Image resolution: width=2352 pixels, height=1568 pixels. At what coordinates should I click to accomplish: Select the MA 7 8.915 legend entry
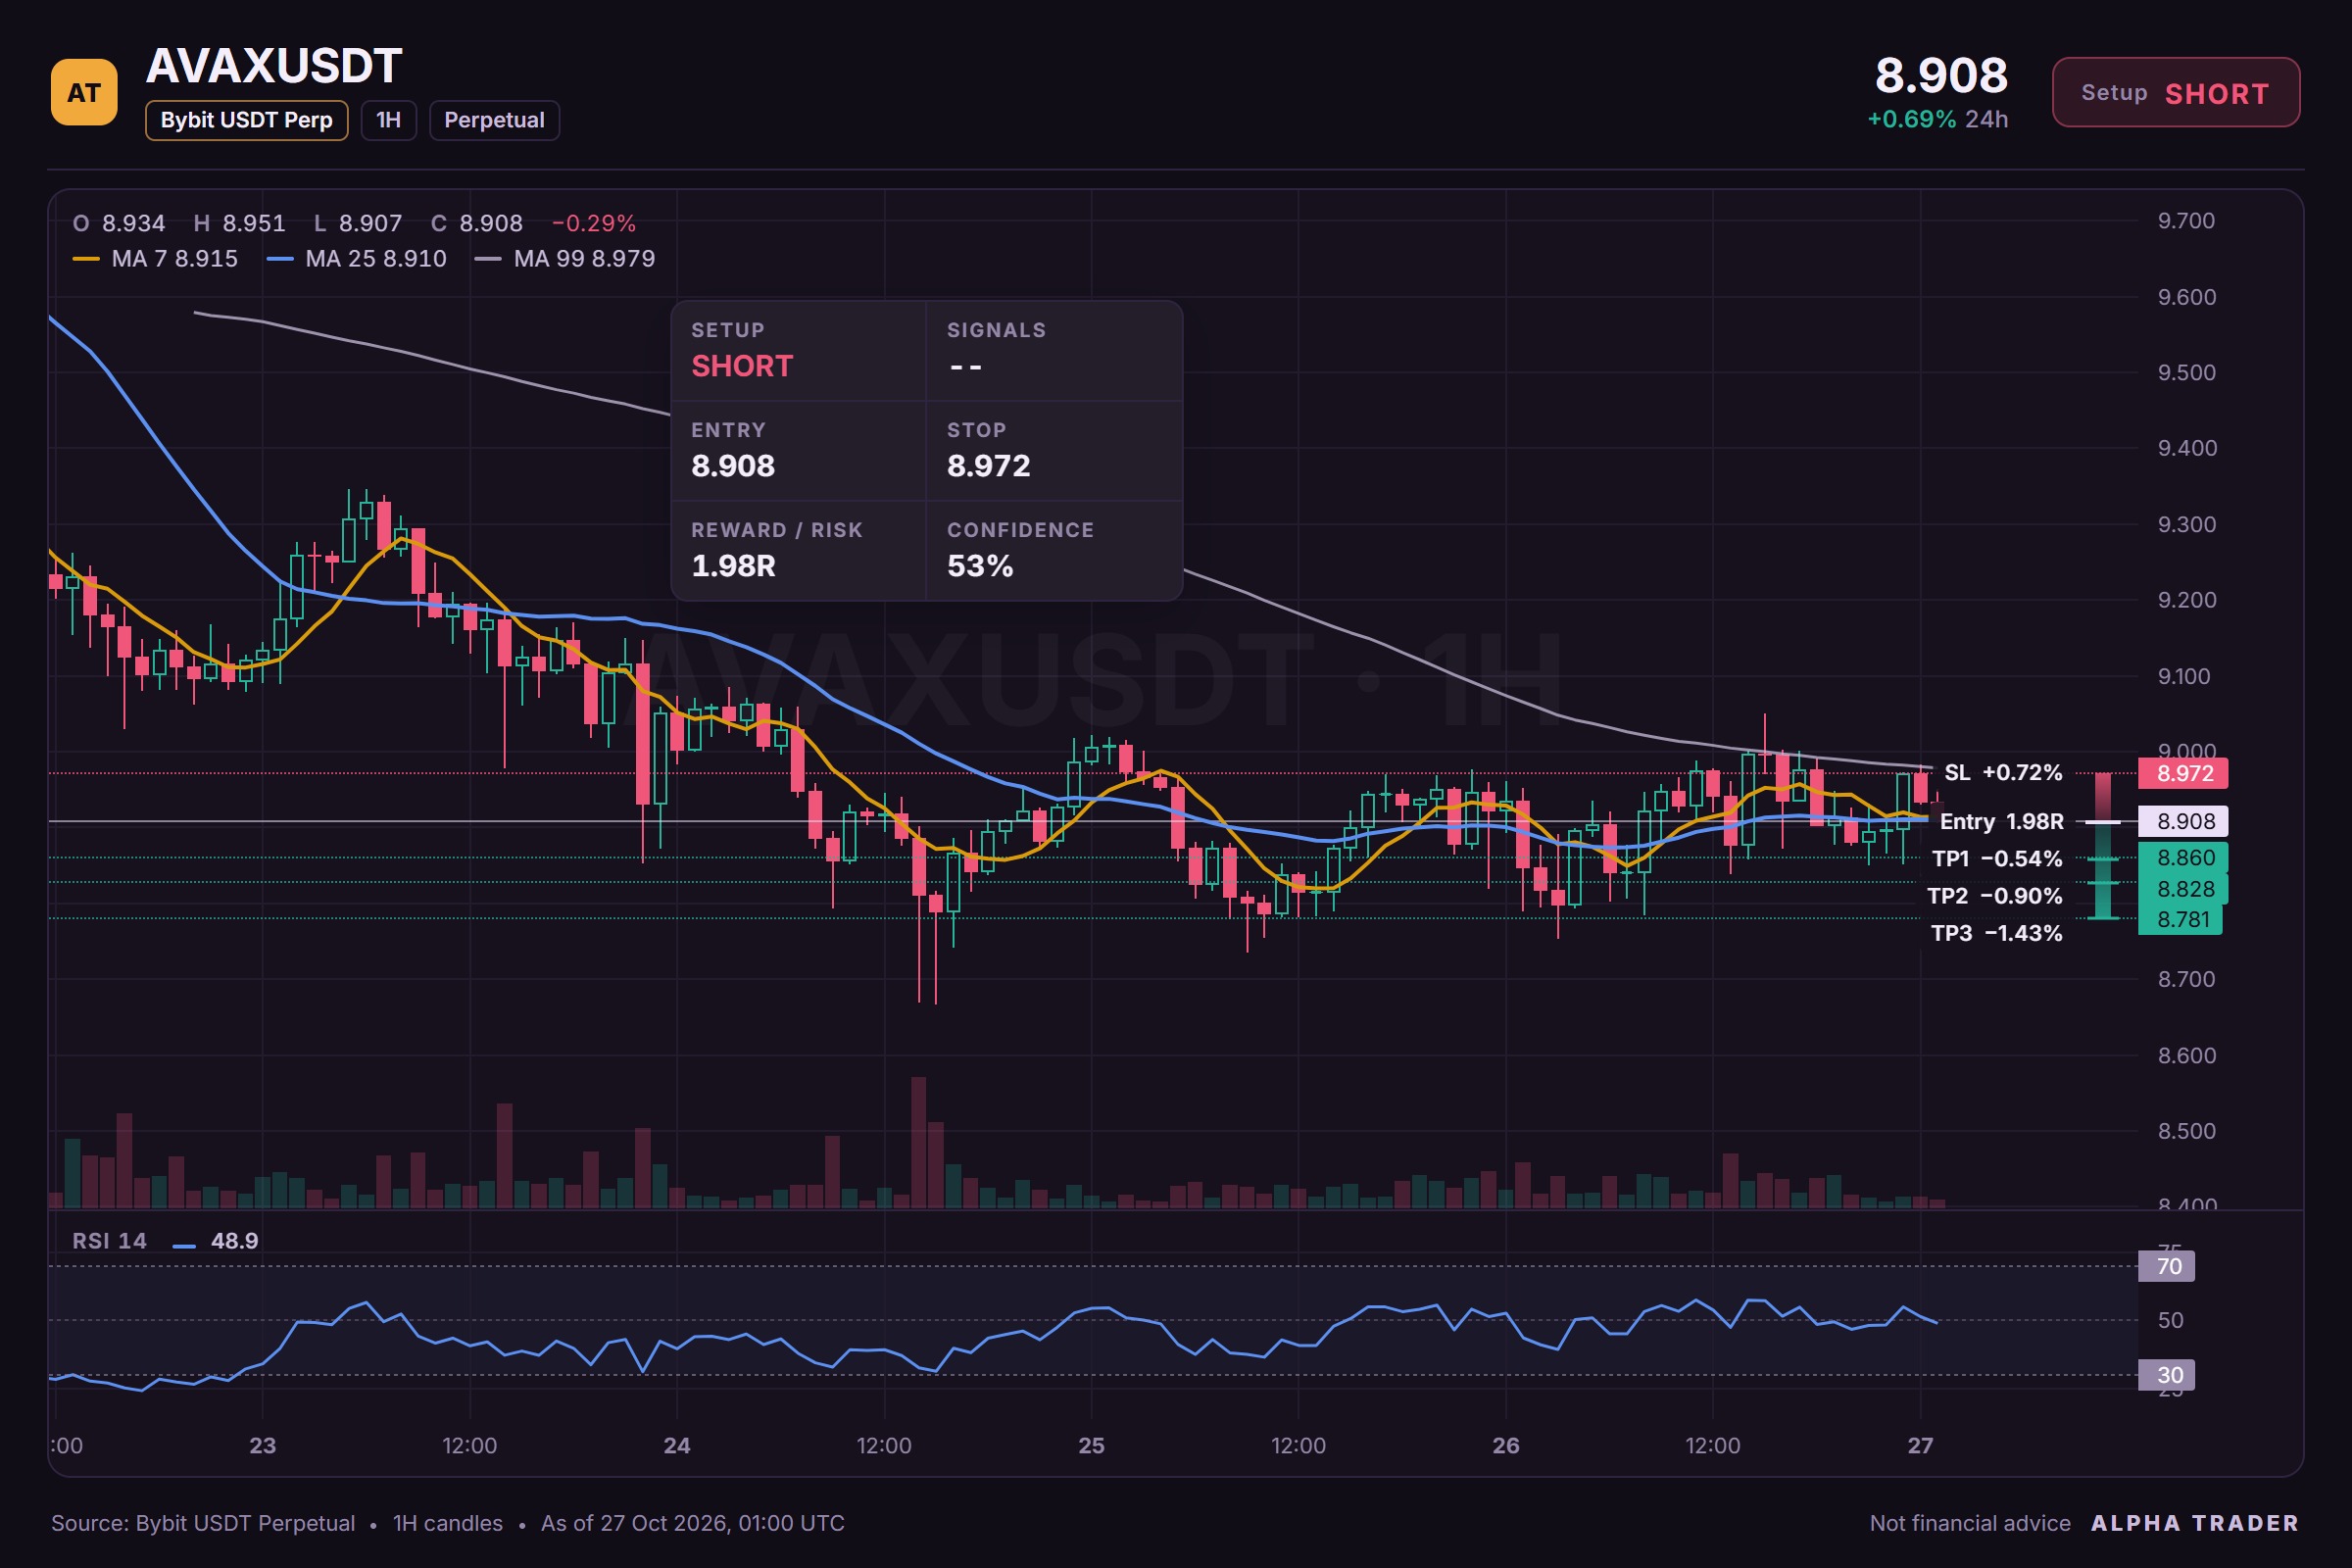point(155,259)
